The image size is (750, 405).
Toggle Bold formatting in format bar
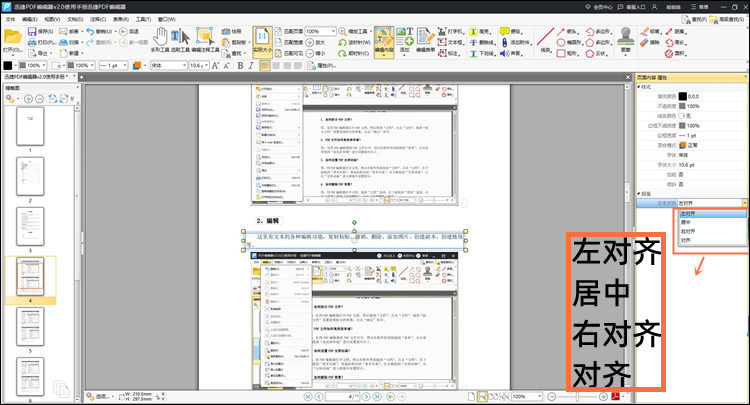(x=240, y=66)
